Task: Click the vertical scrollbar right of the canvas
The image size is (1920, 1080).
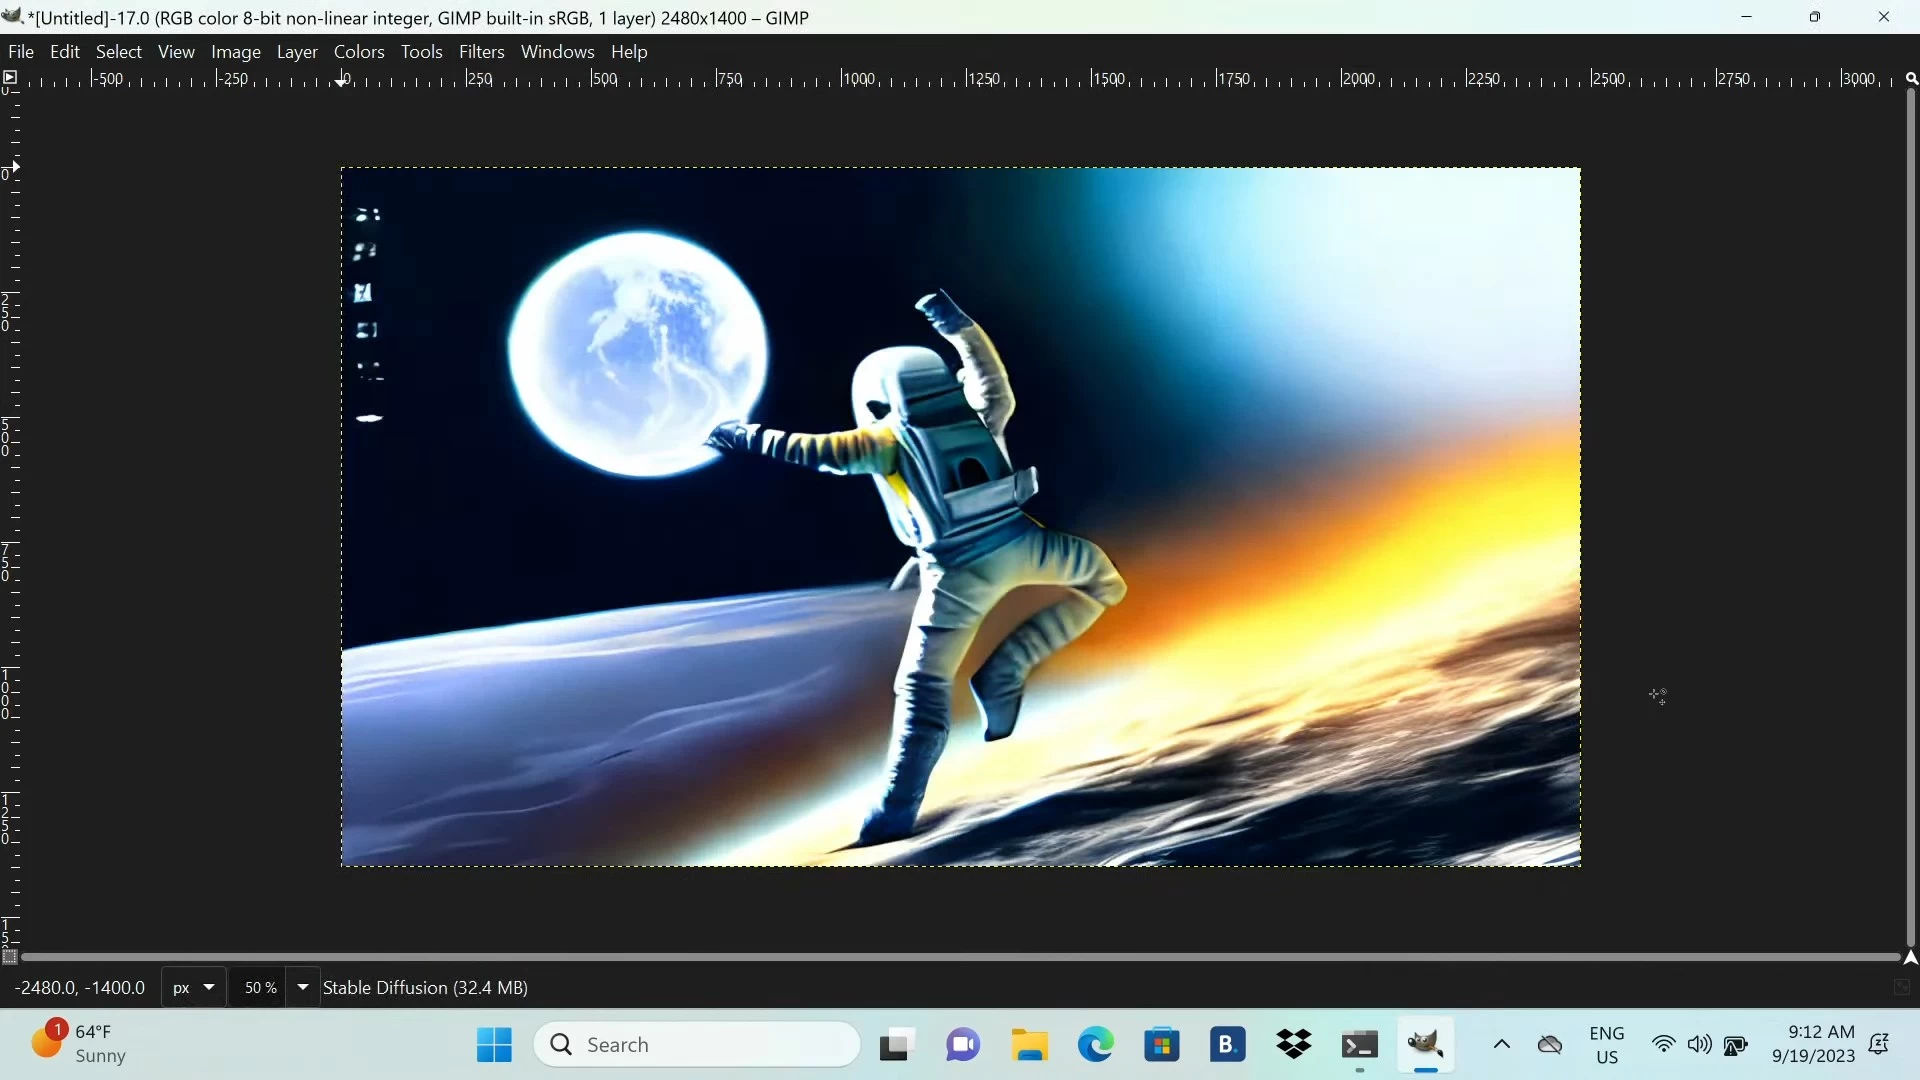Action: coord(1911,518)
